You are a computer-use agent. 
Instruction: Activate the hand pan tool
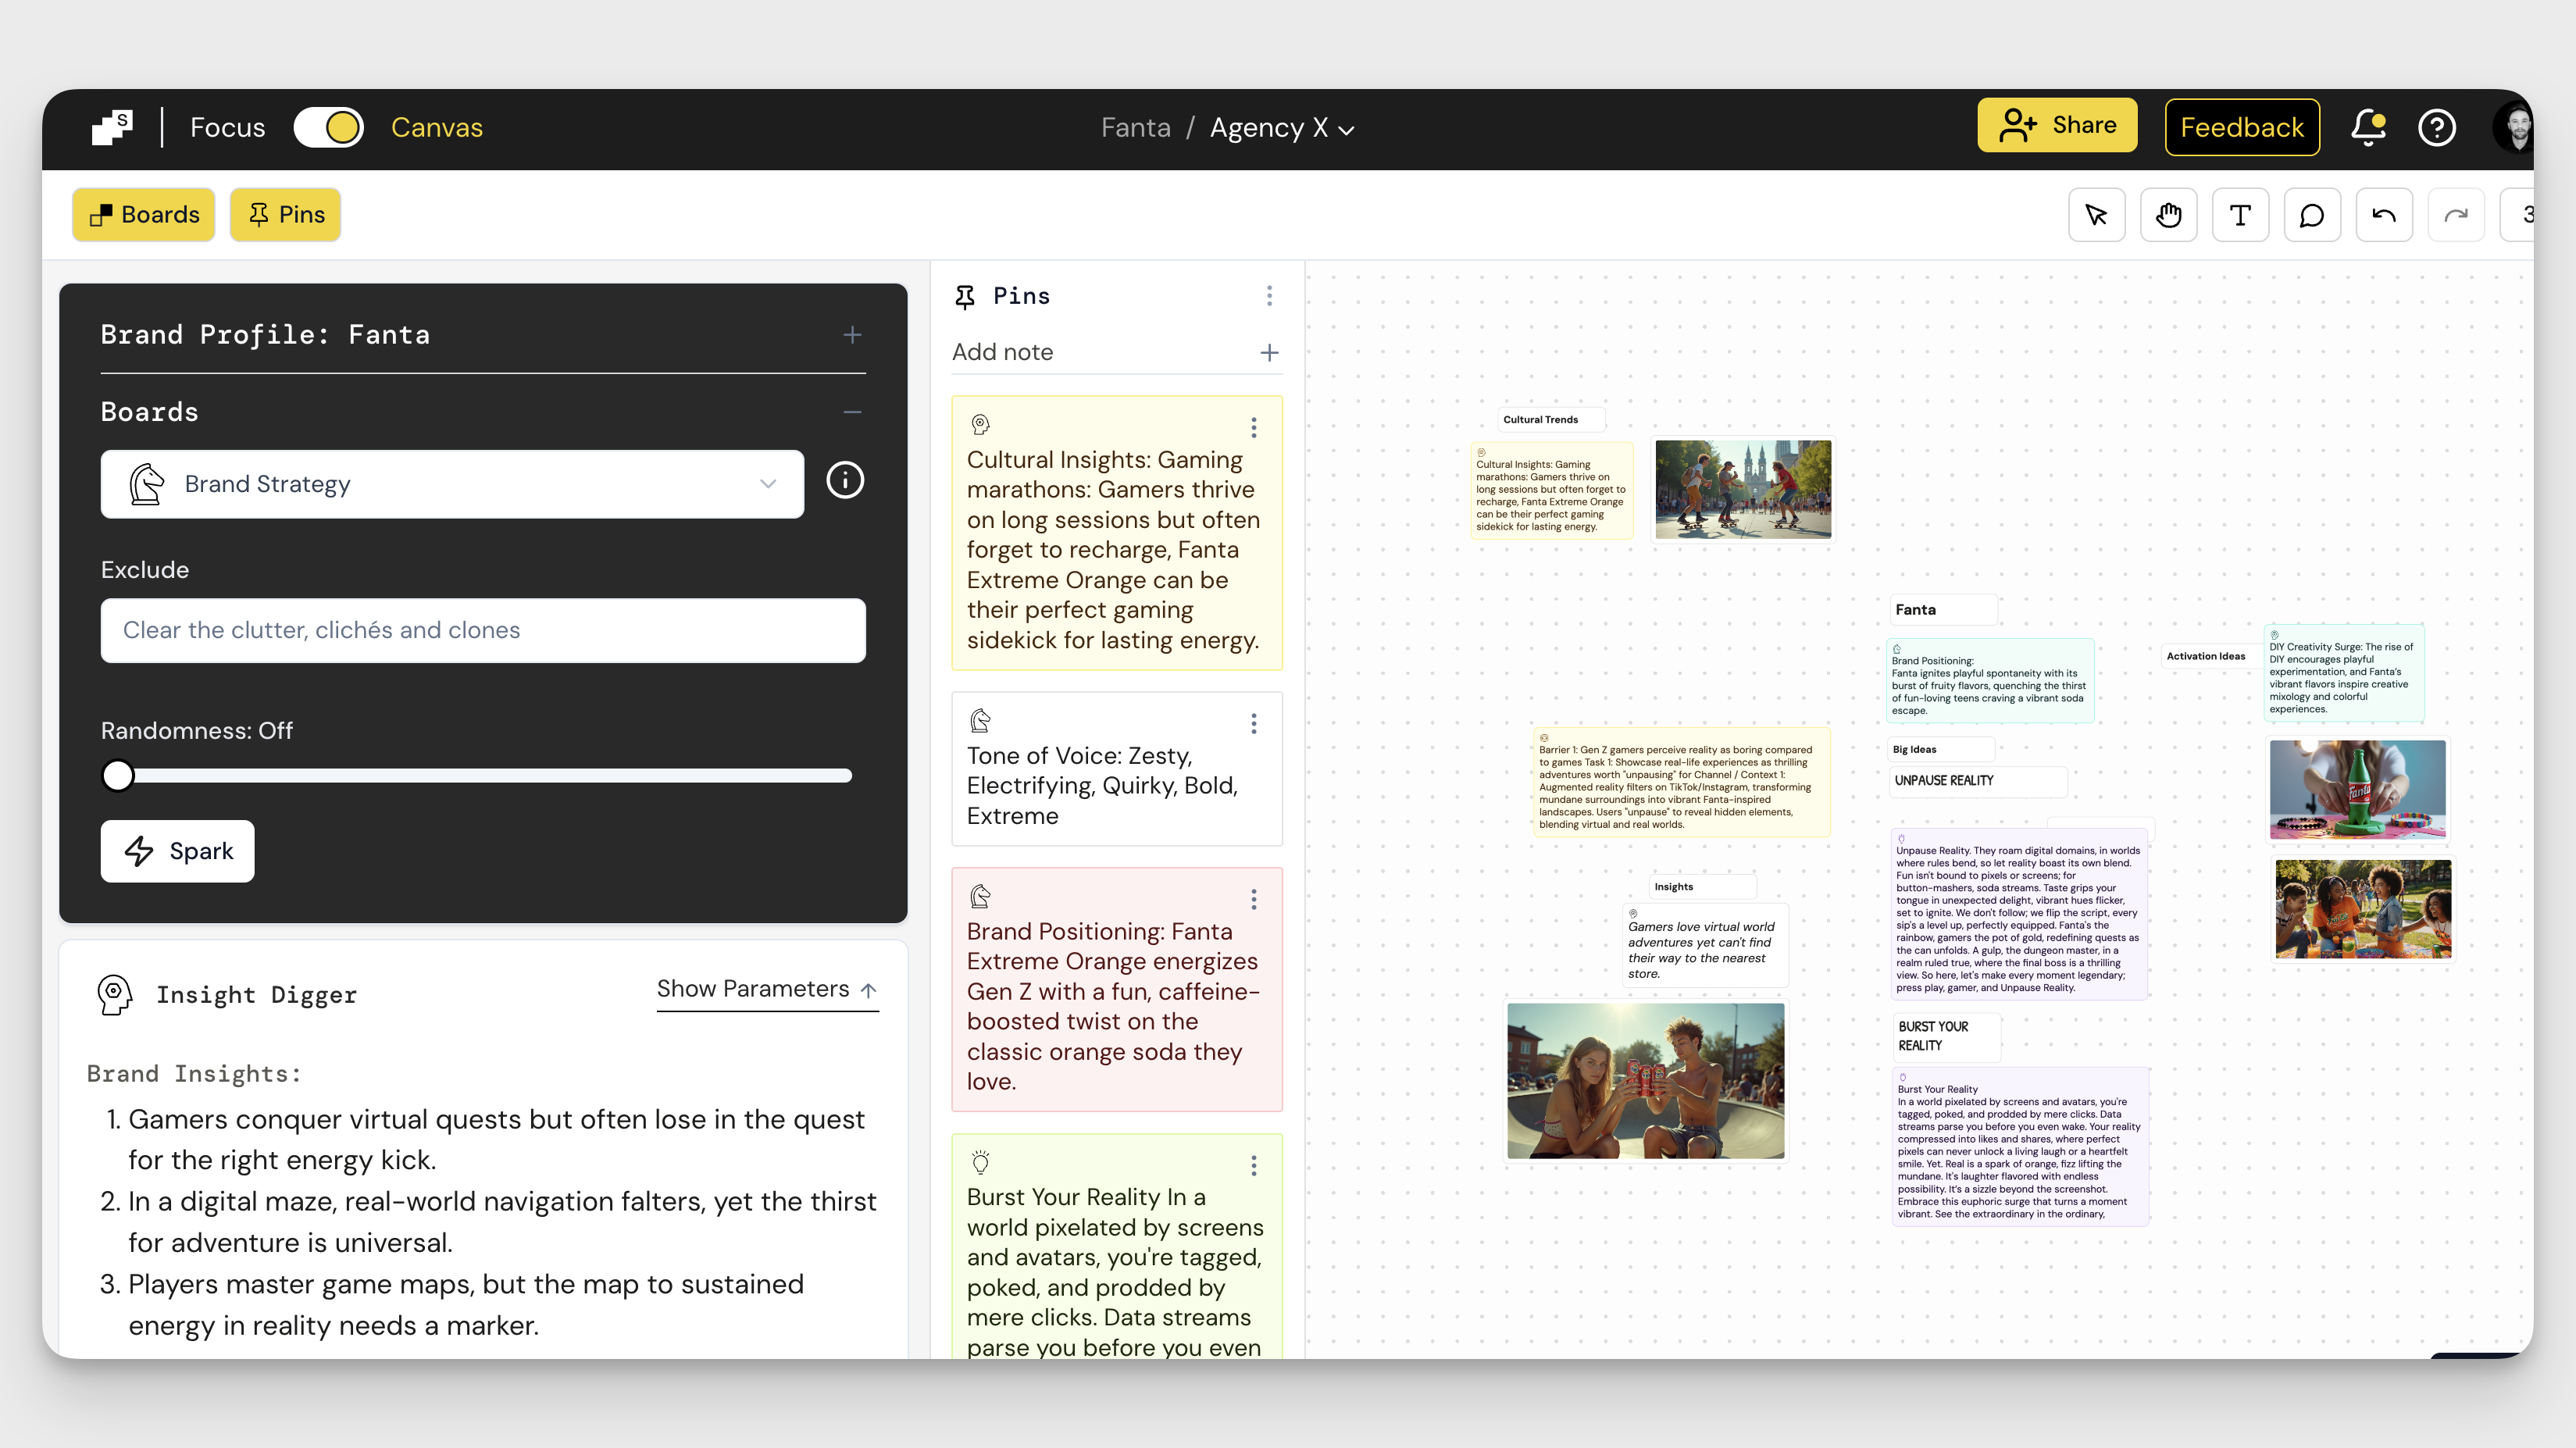(2168, 215)
